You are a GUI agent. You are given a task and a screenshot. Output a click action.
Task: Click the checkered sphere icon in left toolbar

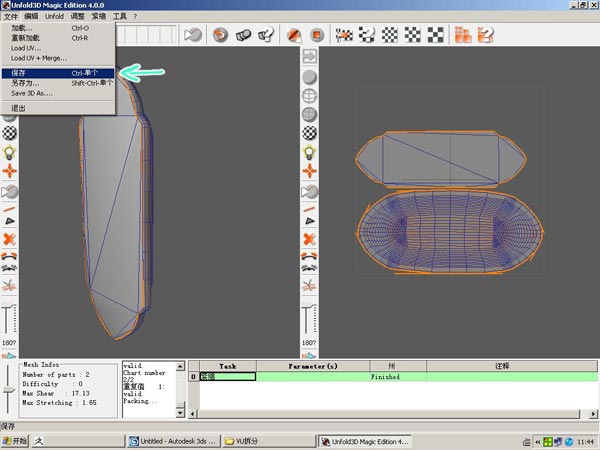pyautogui.click(x=10, y=133)
